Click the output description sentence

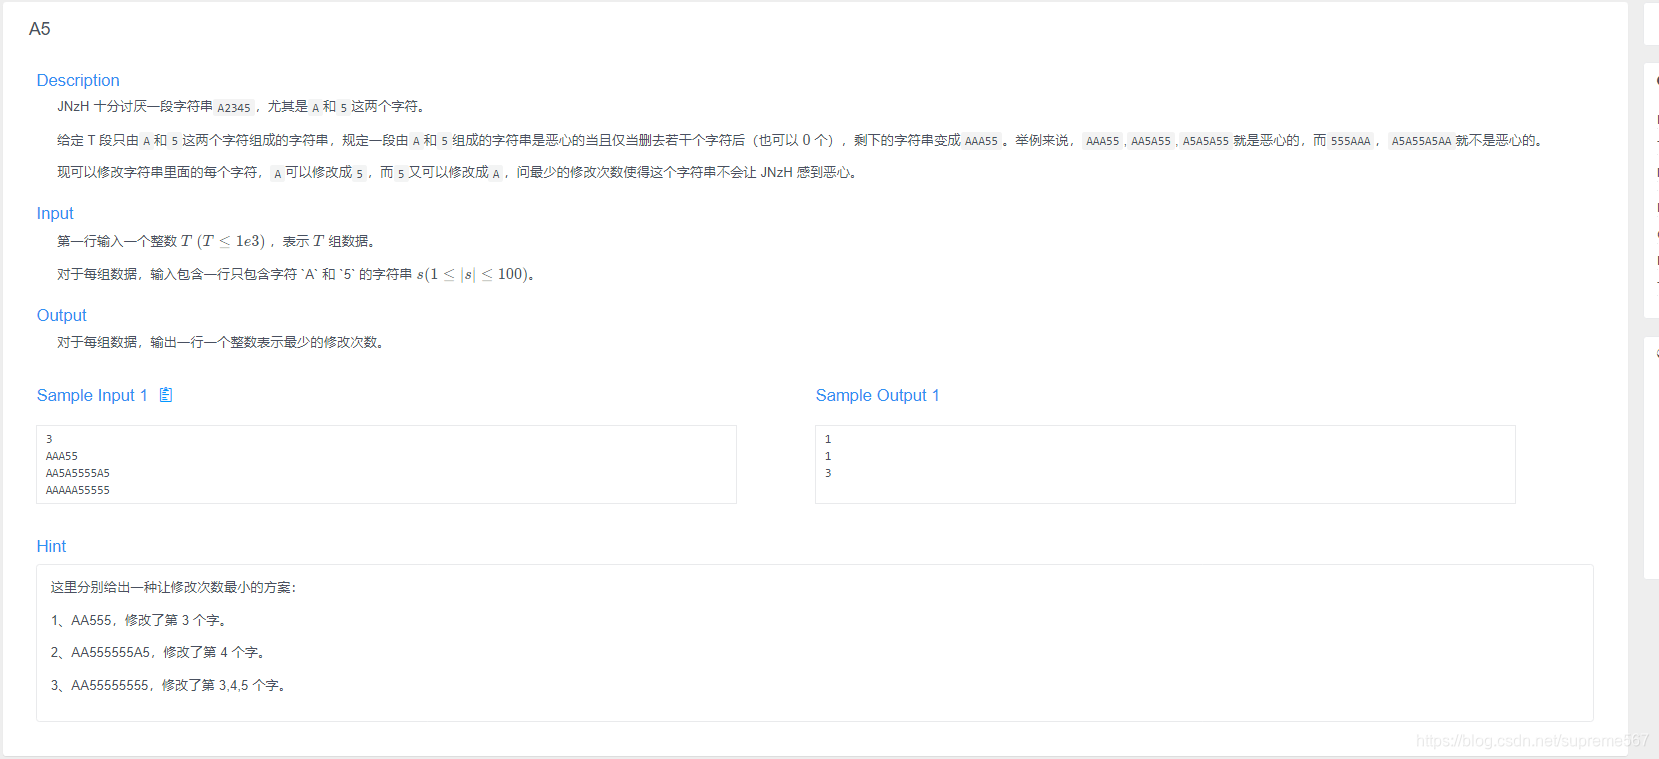tap(221, 342)
